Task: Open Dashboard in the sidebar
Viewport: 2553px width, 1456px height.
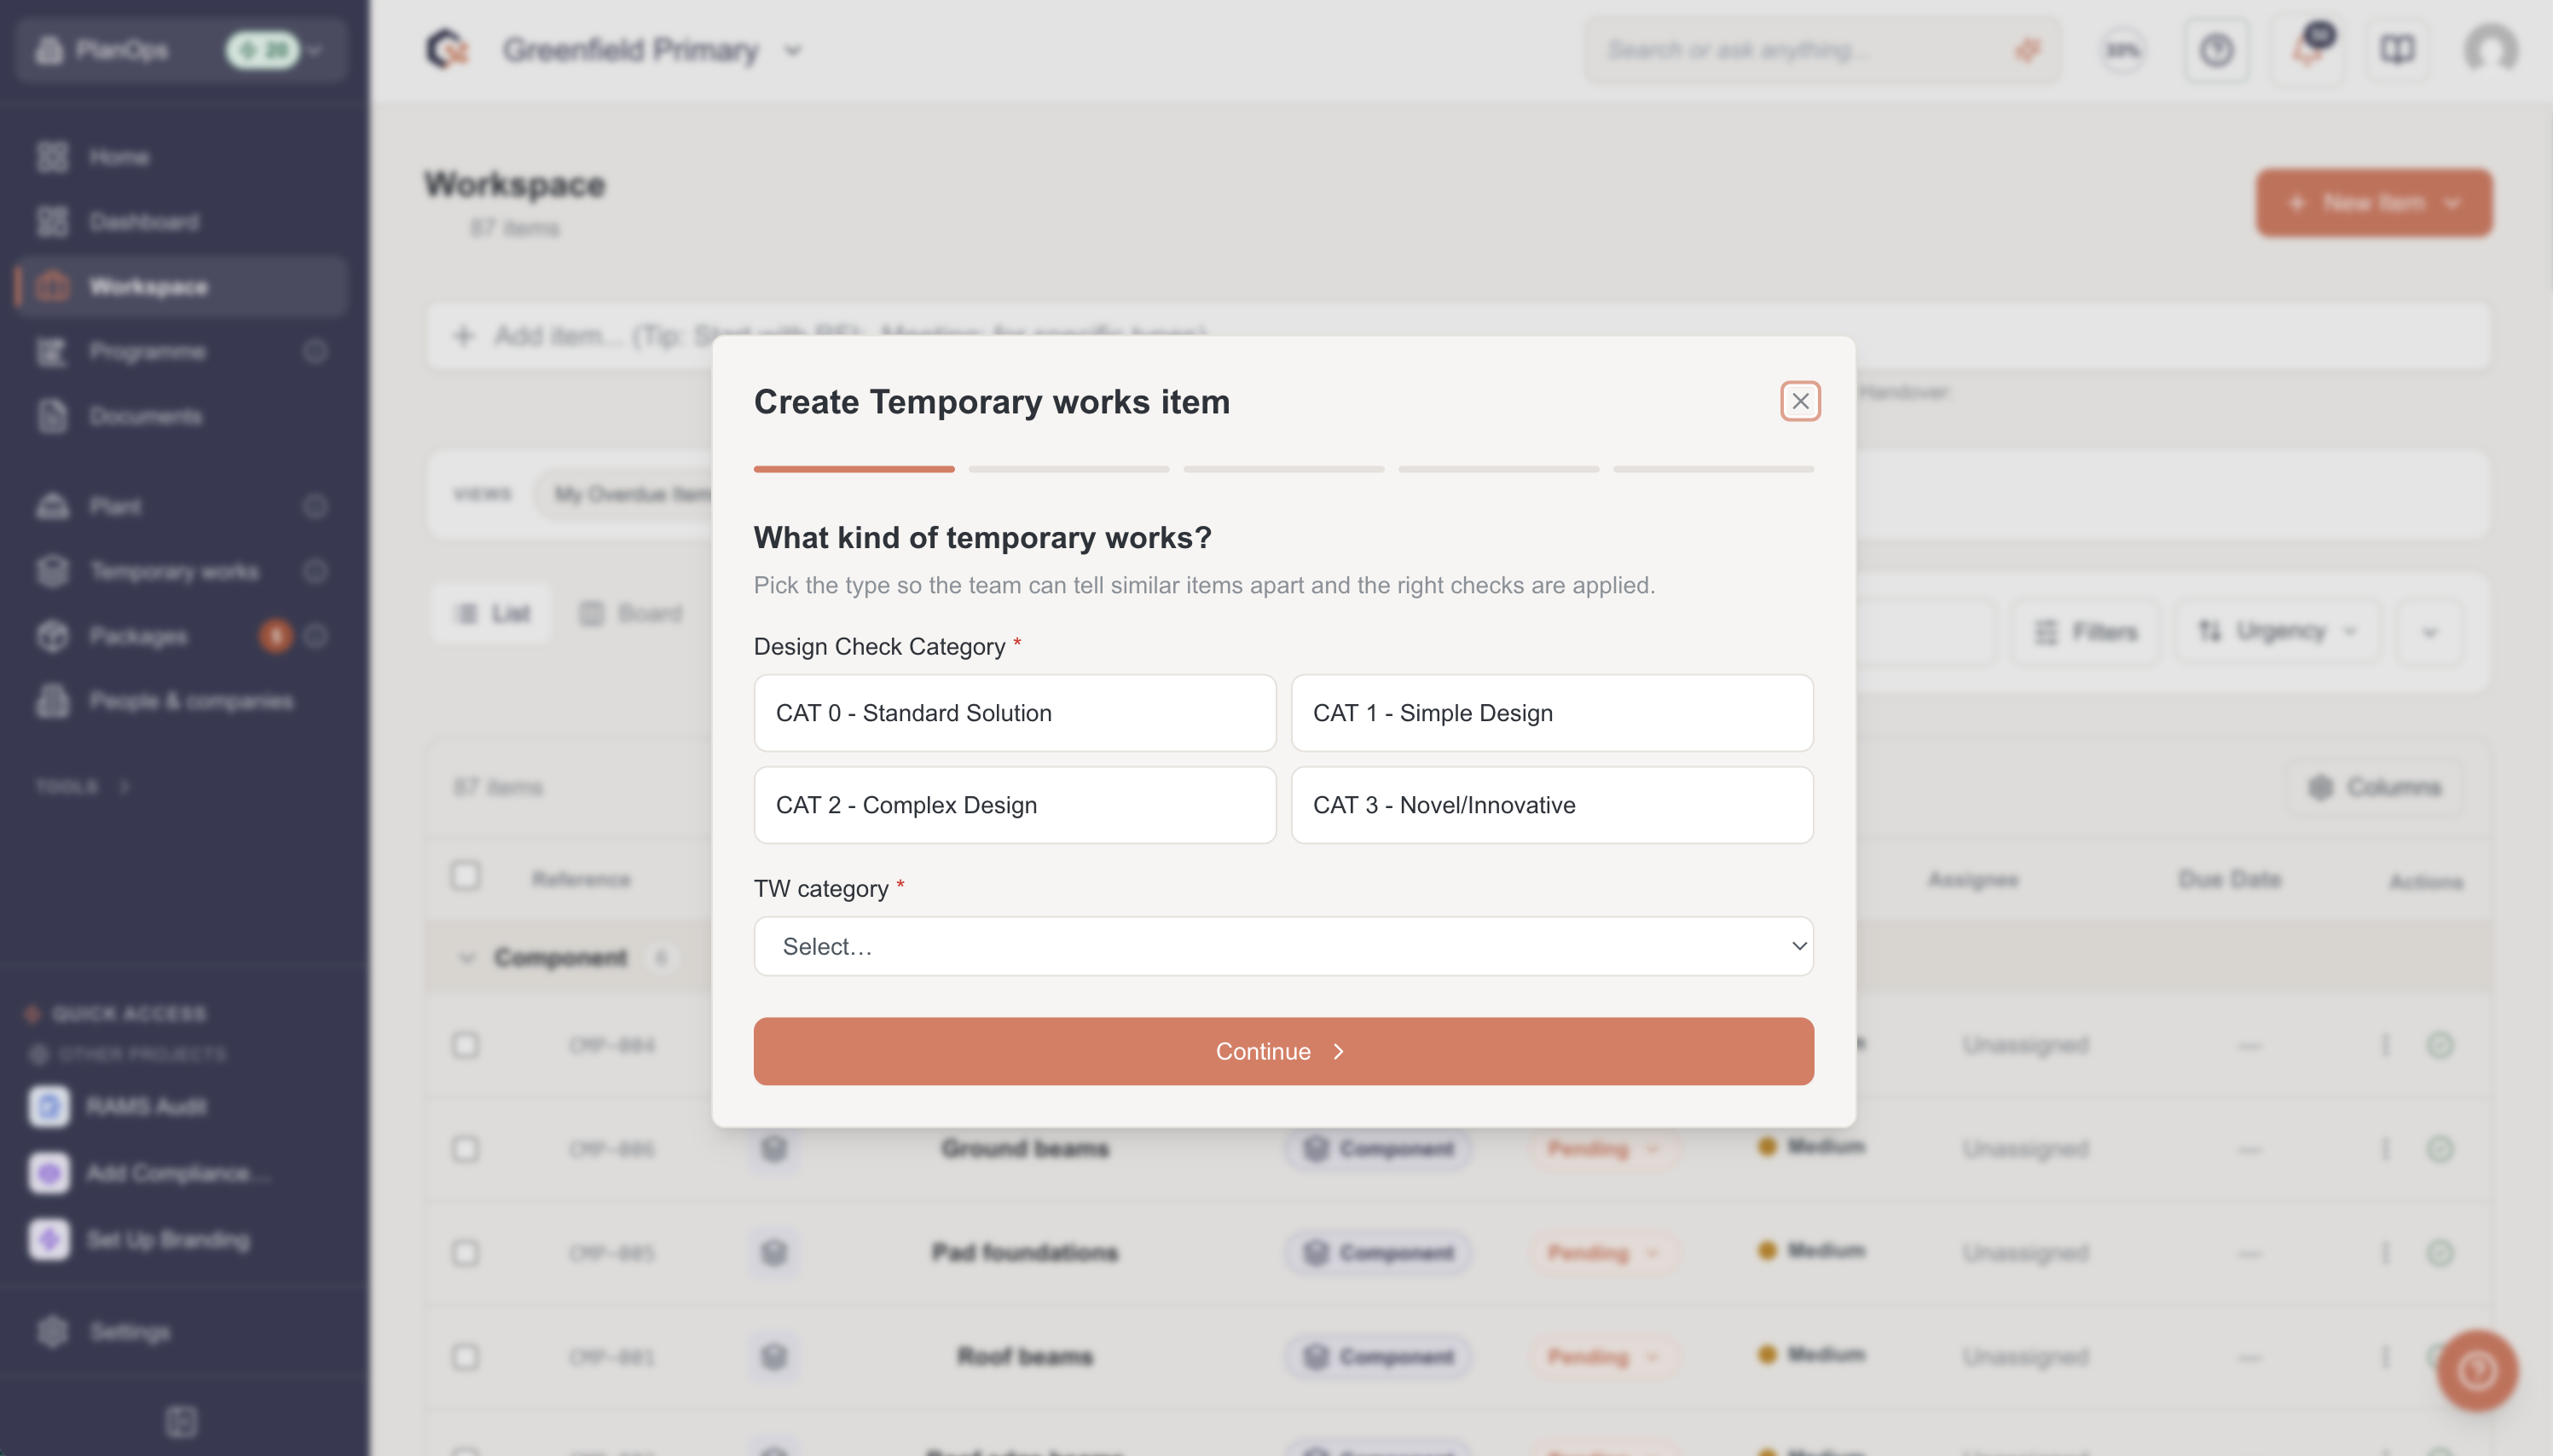Action: click(180, 222)
